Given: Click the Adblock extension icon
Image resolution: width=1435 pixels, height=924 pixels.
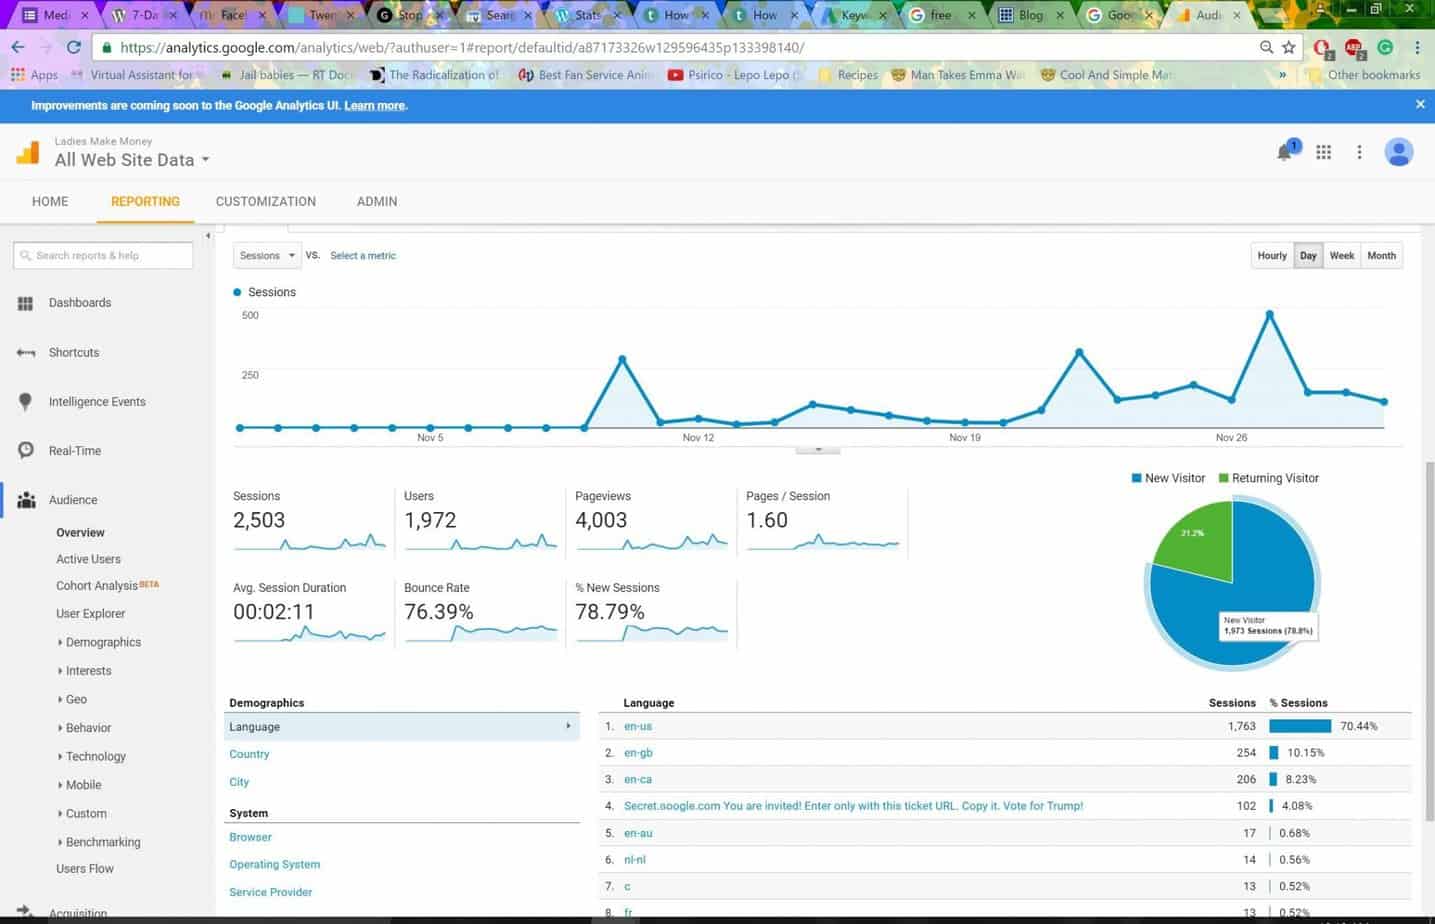Looking at the screenshot, I should coord(1353,48).
